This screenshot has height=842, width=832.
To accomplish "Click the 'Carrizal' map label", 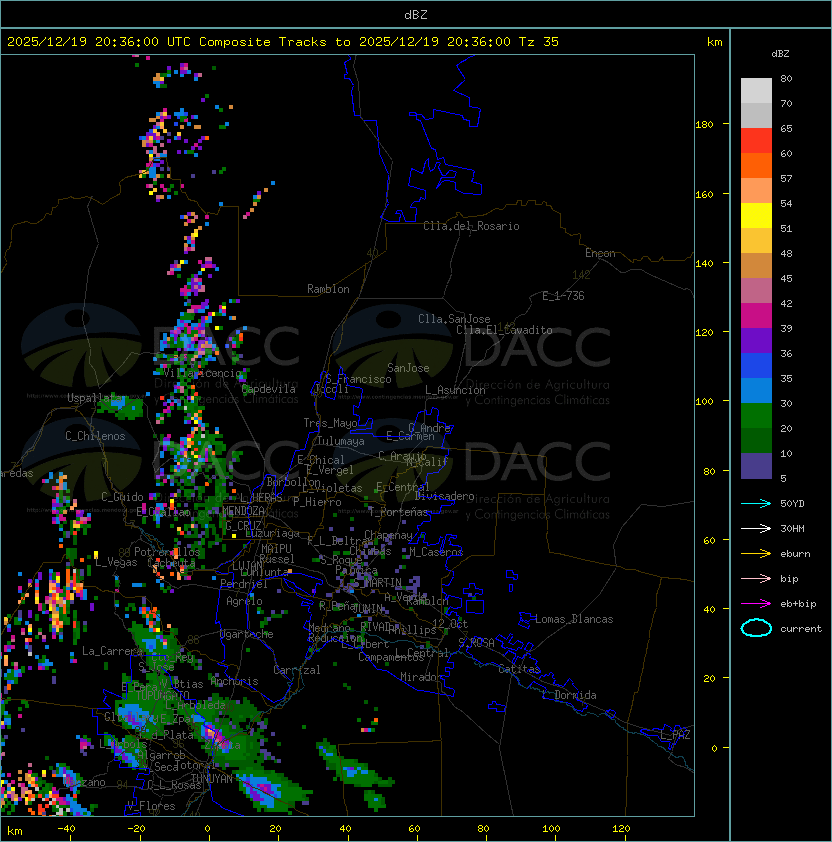I will 297,670.
